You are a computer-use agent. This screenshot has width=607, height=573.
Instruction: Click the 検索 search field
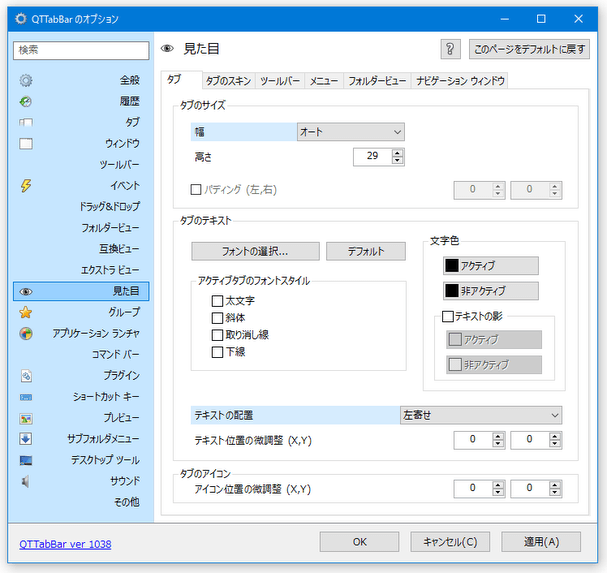(81, 51)
